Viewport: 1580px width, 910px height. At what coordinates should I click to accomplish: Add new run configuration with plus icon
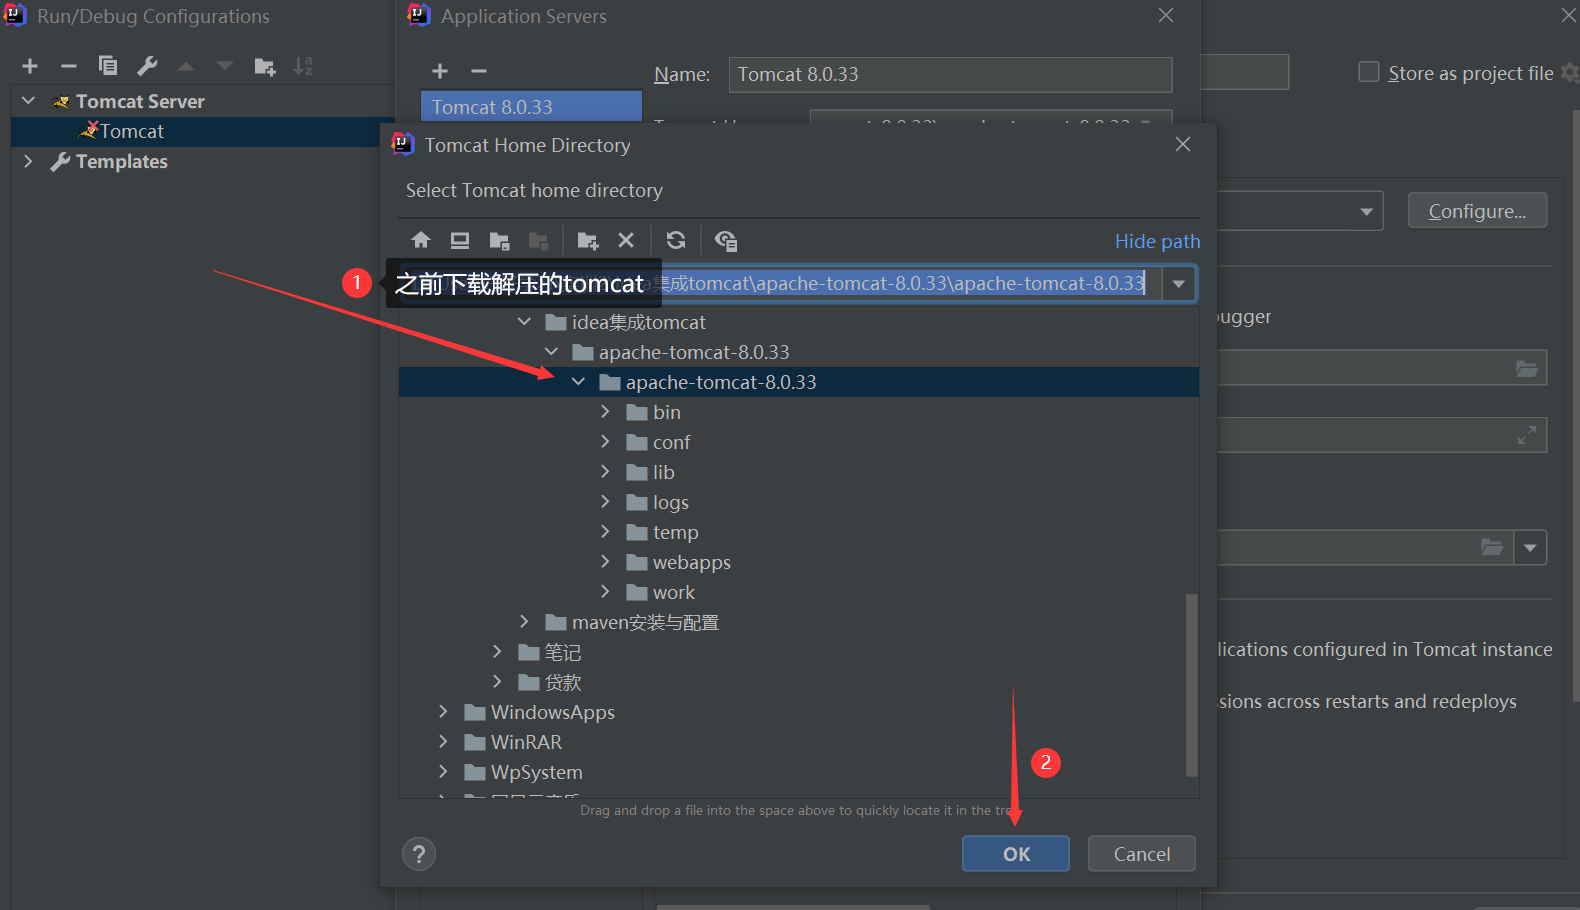point(30,66)
